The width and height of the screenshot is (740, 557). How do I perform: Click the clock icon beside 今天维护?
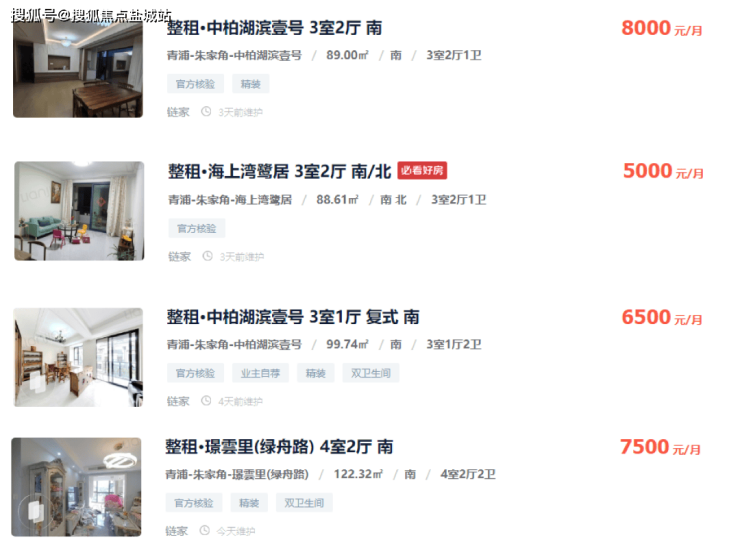pos(204,531)
